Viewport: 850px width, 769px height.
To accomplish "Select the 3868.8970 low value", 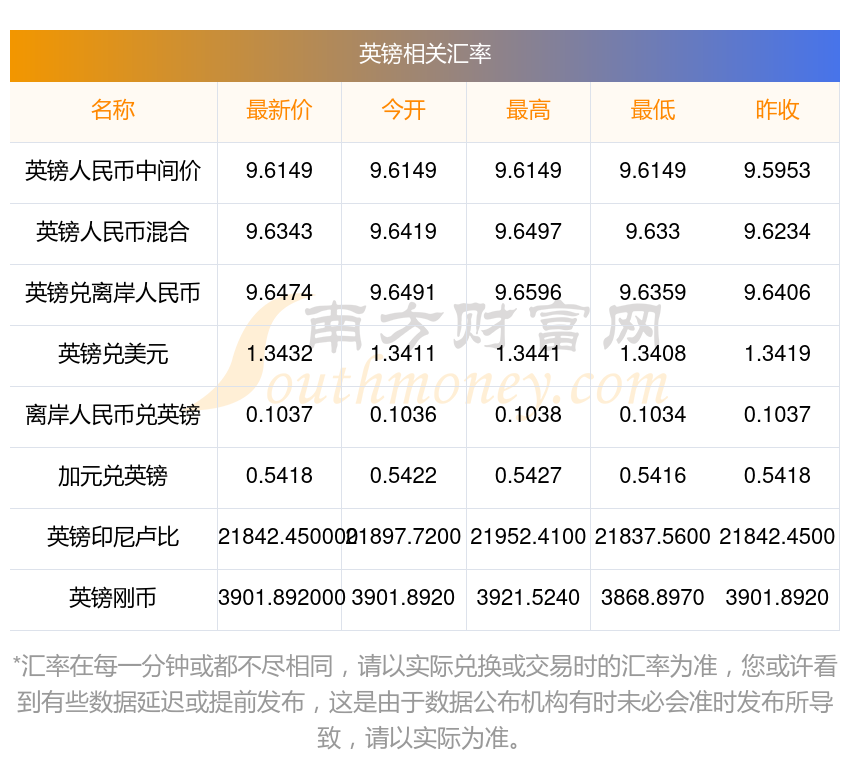I will coord(653,598).
